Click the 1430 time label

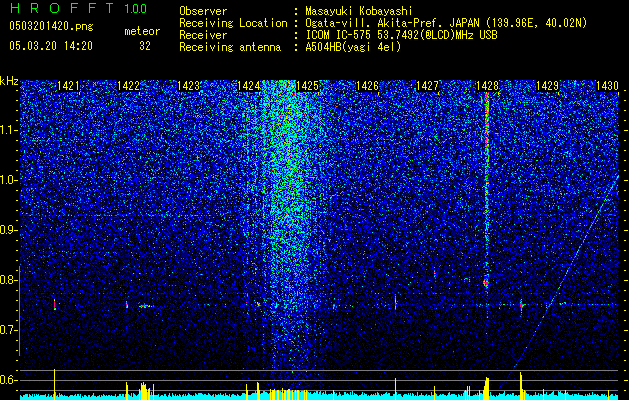607,85
